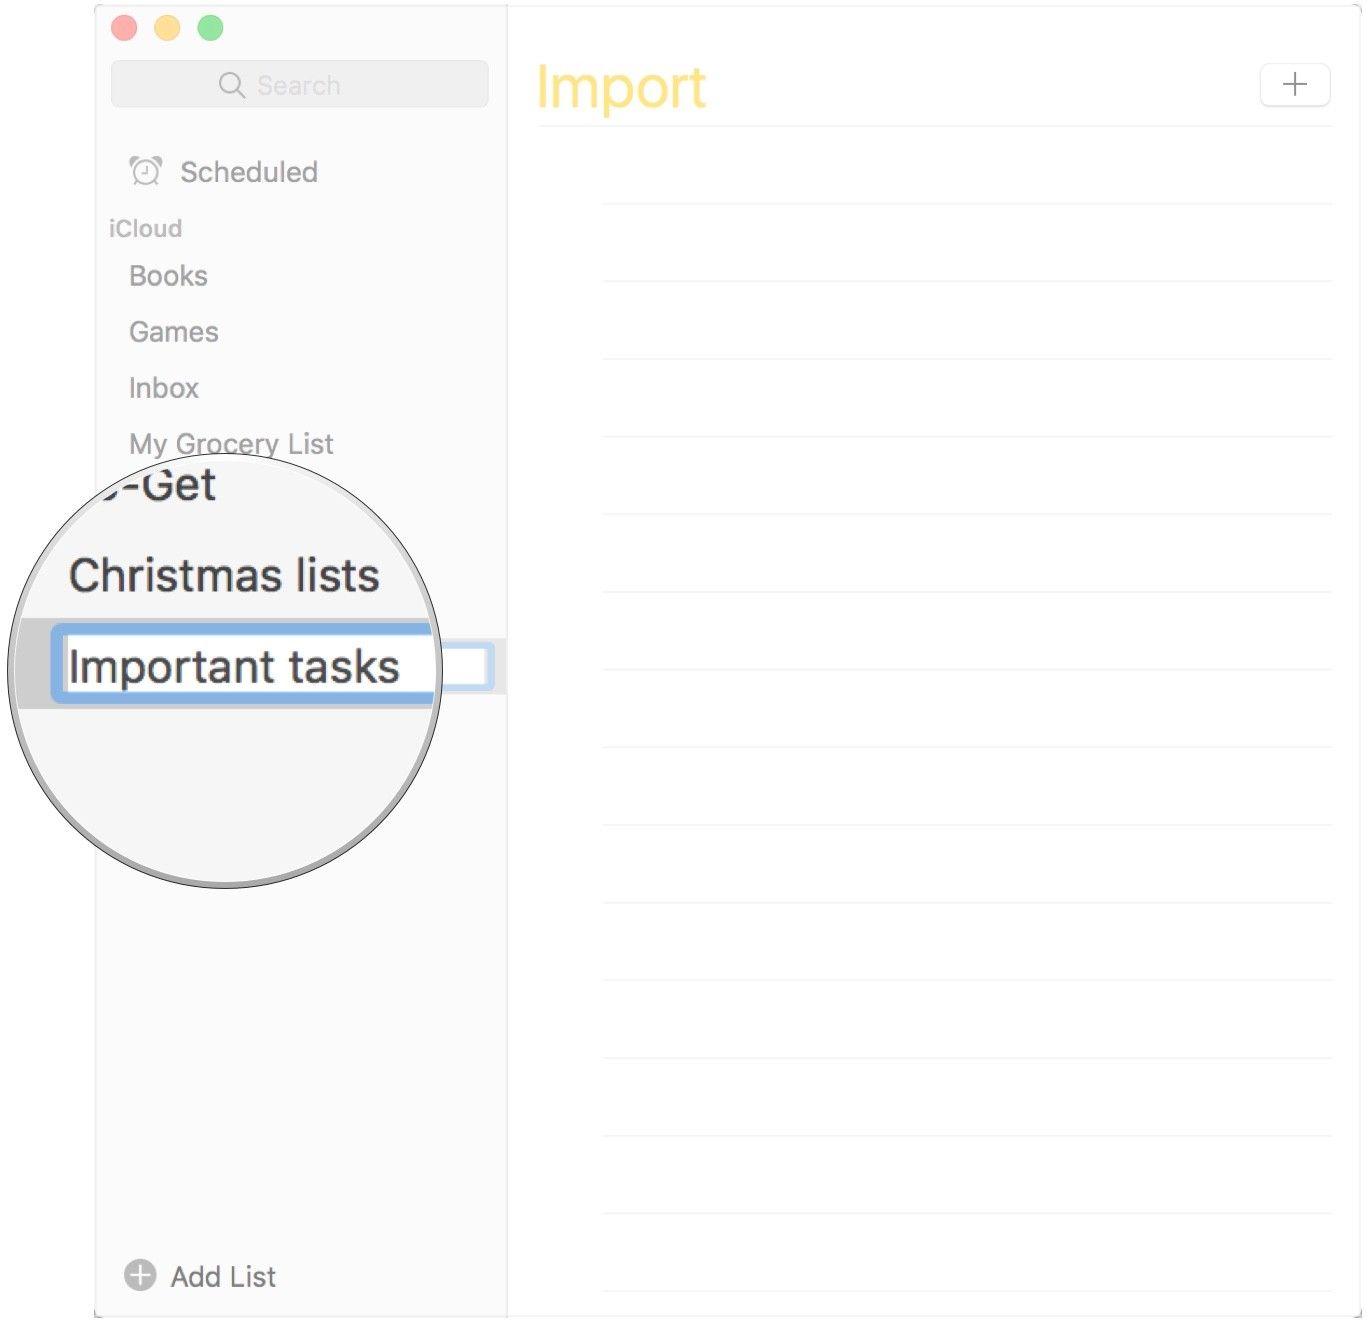The image size is (1366, 1322).
Task: Click the first empty reminder row
Action: point(966,167)
